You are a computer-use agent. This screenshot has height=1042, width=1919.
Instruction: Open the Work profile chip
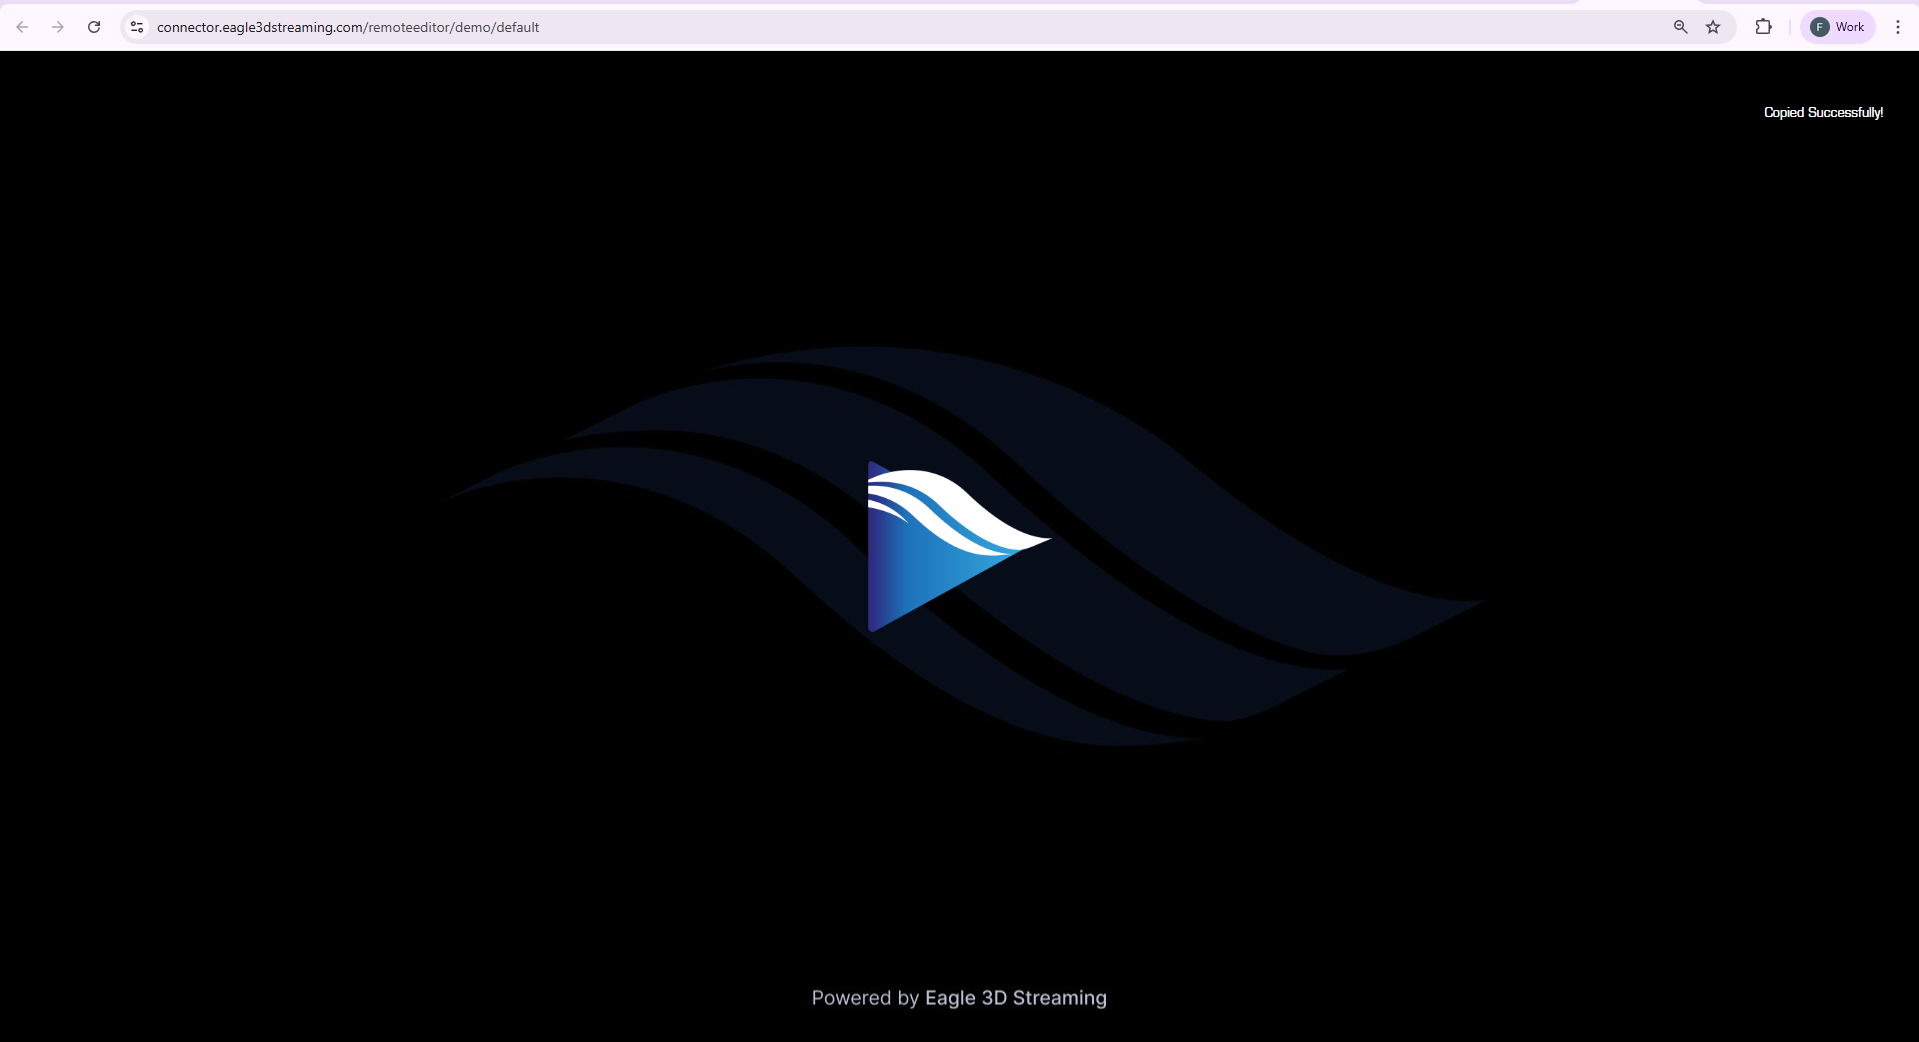tap(1837, 27)
